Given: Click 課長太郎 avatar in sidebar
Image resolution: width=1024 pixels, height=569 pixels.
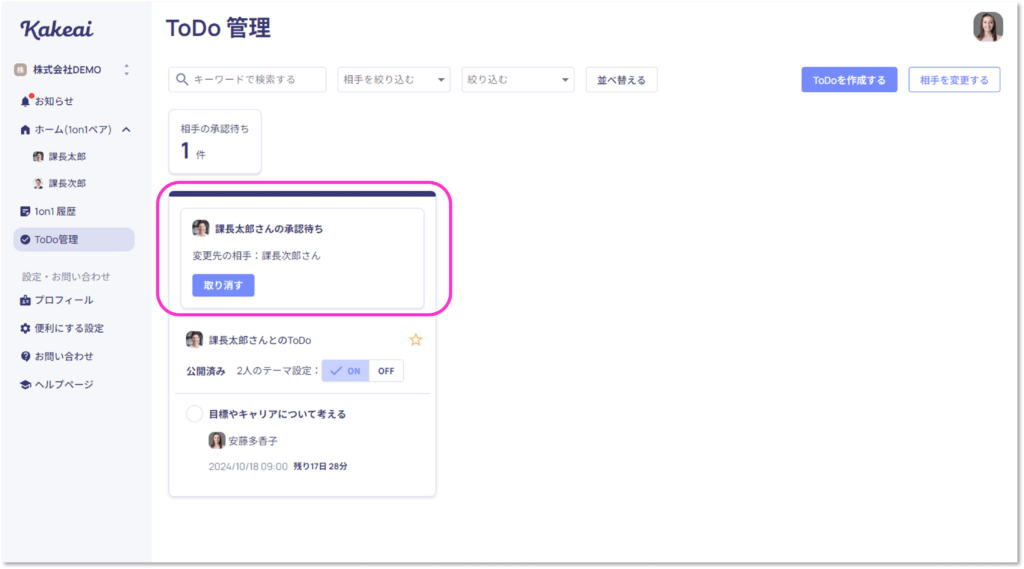Looking at the screenshot, I should [38, 157].
